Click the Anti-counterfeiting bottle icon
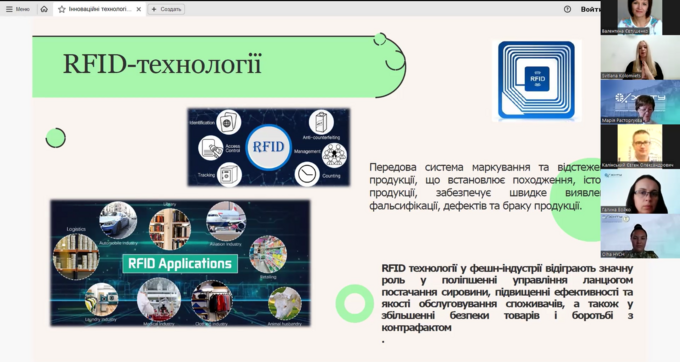The height and width of the screenshot is (362, 680). click(x=321, y=122)
